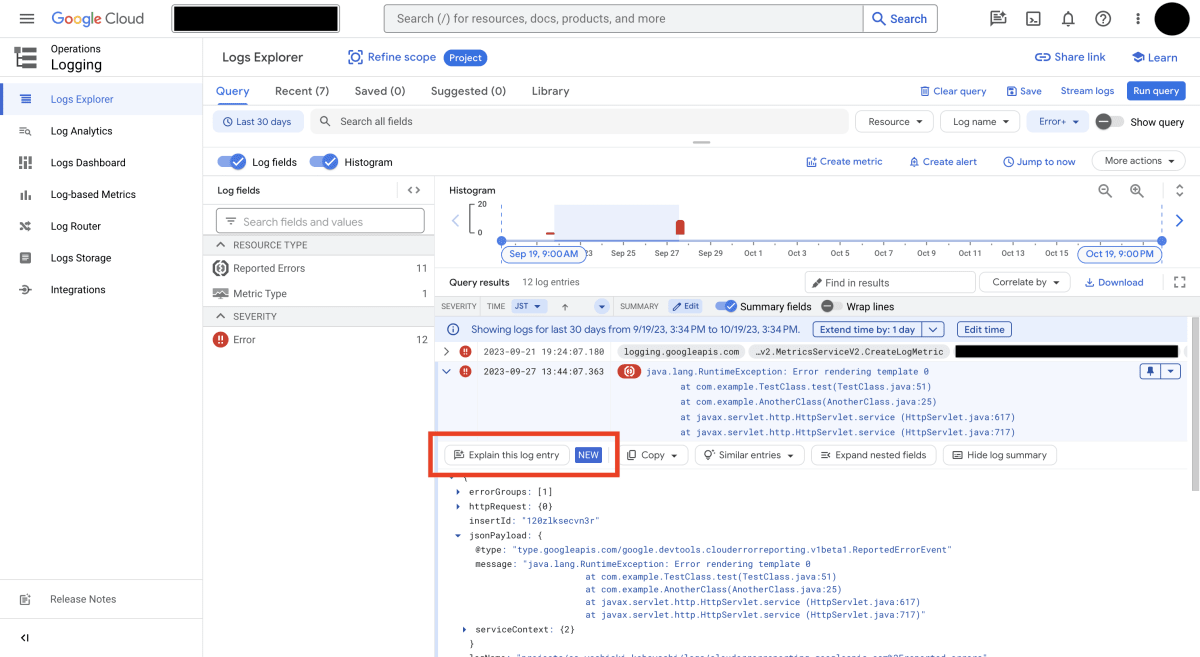The width and height of the screenshot is (1200, 657).
Task: Open Cloud Shell terminal icon
Action: tap(1033, 18)
